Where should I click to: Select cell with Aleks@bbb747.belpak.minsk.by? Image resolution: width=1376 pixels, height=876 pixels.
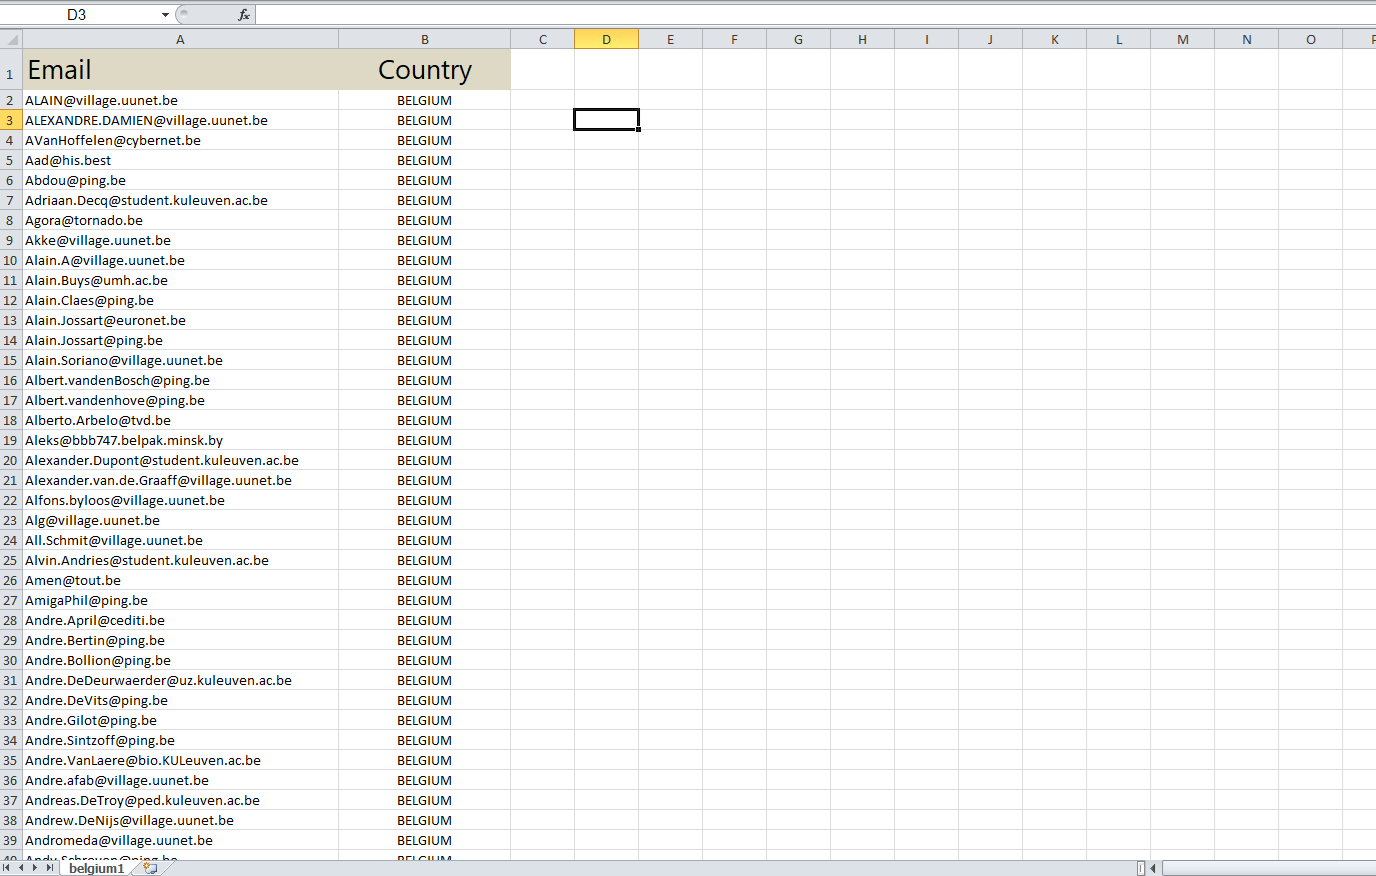(x=180, y=440)
